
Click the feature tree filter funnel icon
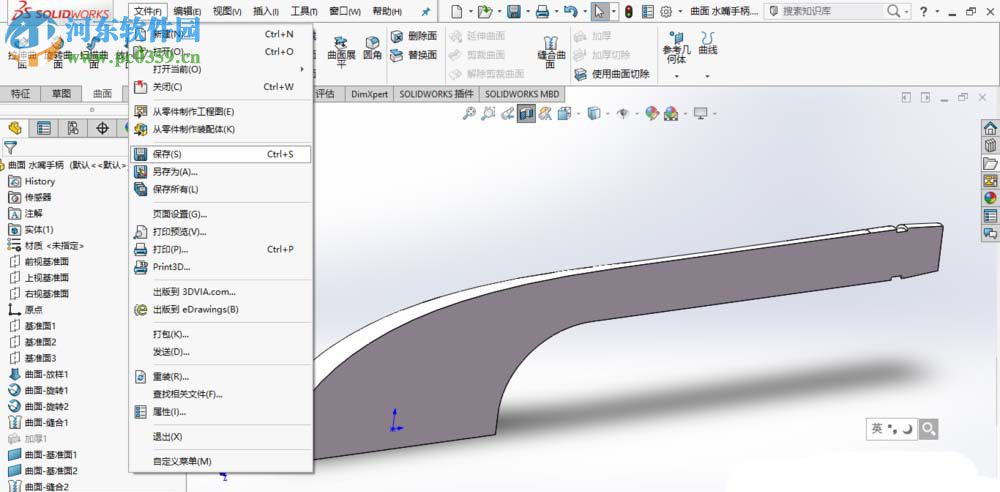(x=10, y=148)
